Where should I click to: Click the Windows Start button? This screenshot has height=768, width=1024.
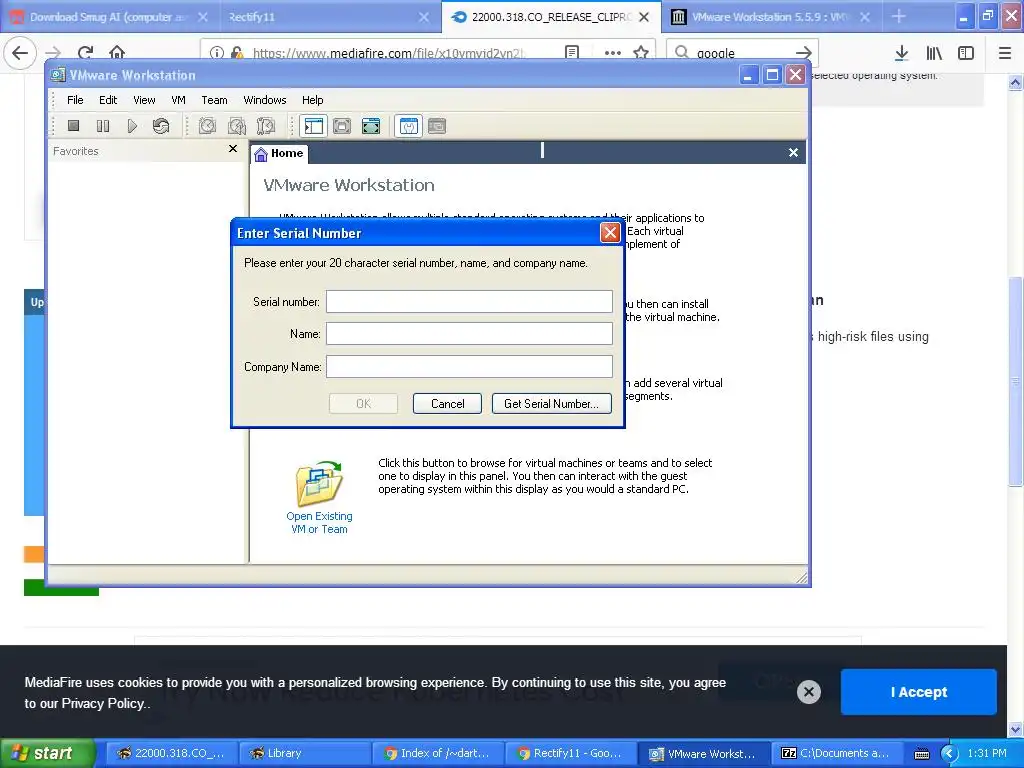[x=47, y=753]
